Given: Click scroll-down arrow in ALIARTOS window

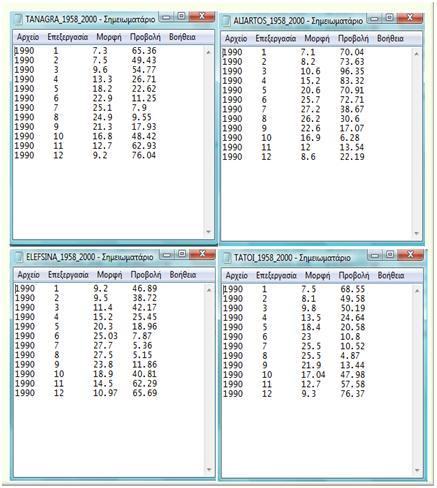Looking at the screenshot, I should [x=416, y=233].
